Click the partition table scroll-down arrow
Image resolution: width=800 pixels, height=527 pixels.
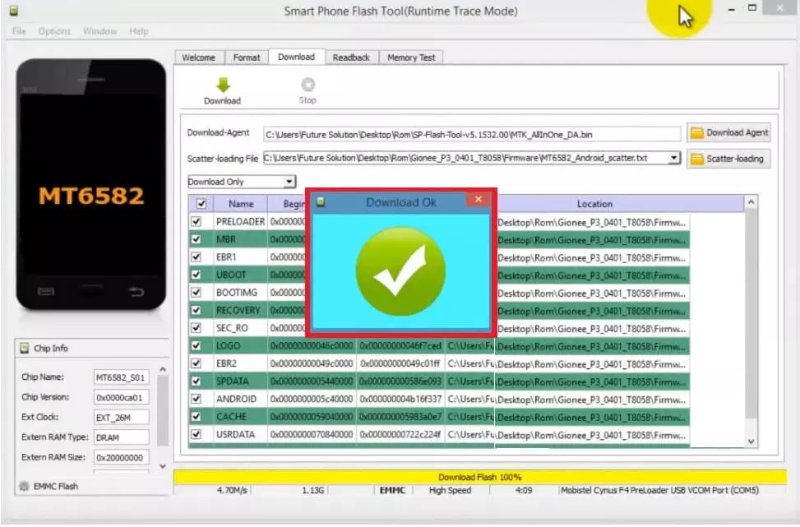[751, 441]
